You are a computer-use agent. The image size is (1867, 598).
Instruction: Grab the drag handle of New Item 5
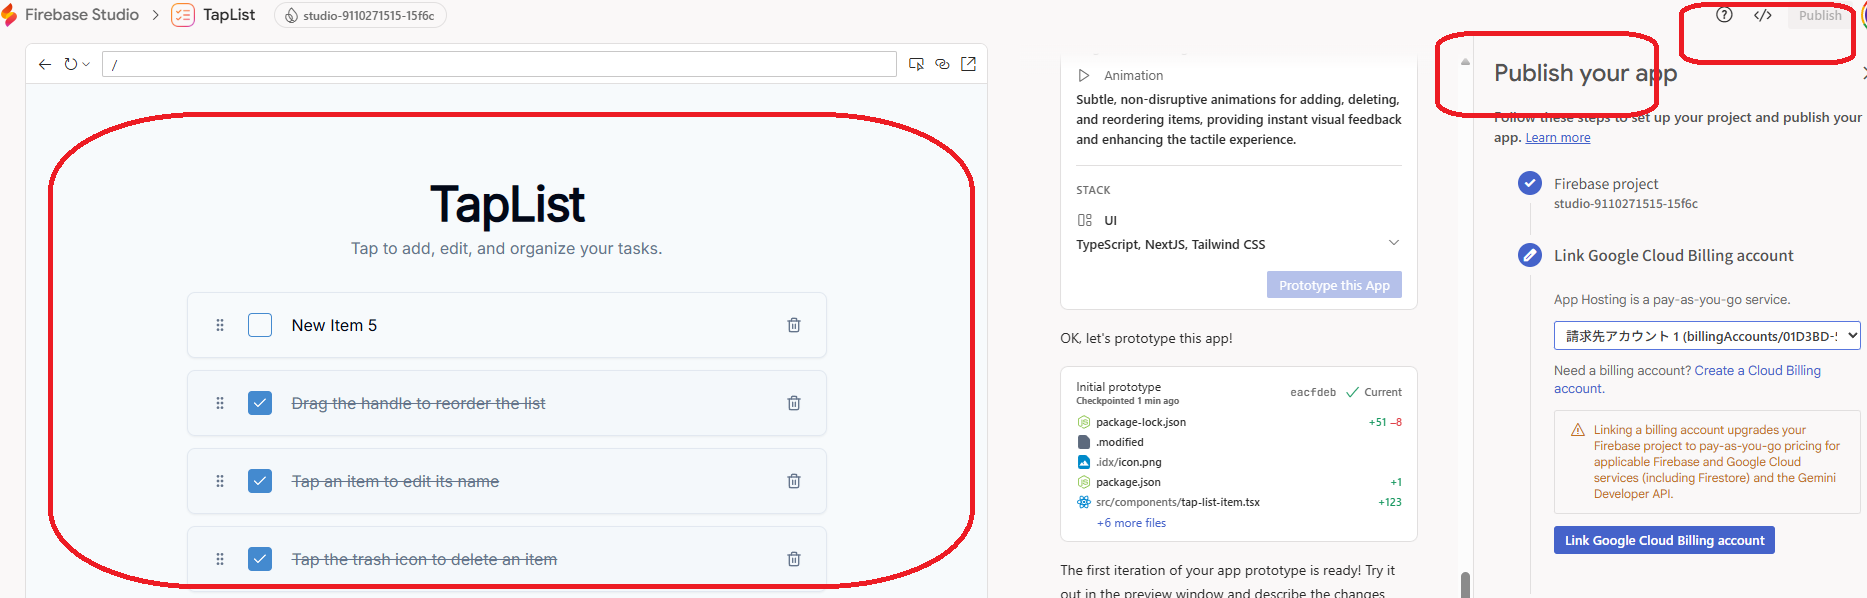(220, 325)
